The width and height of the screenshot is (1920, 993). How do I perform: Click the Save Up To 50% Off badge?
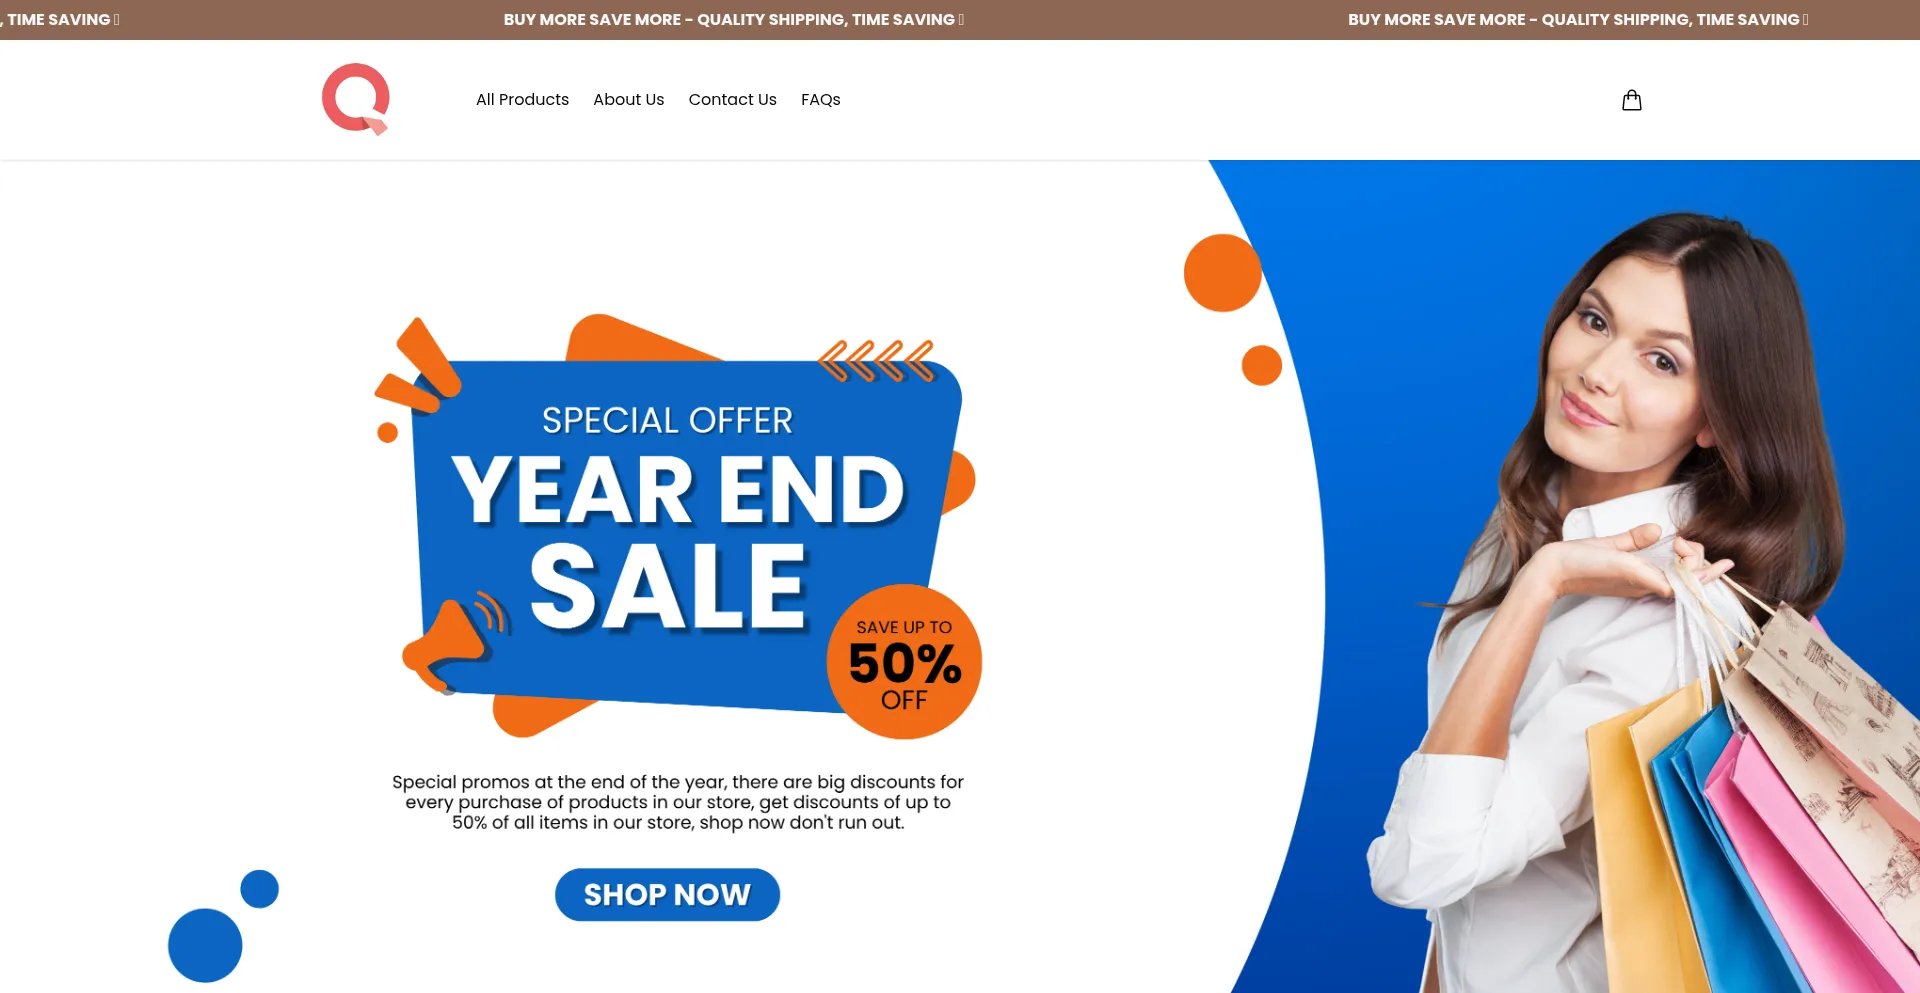pyautogui.click(x=904, y=662)
